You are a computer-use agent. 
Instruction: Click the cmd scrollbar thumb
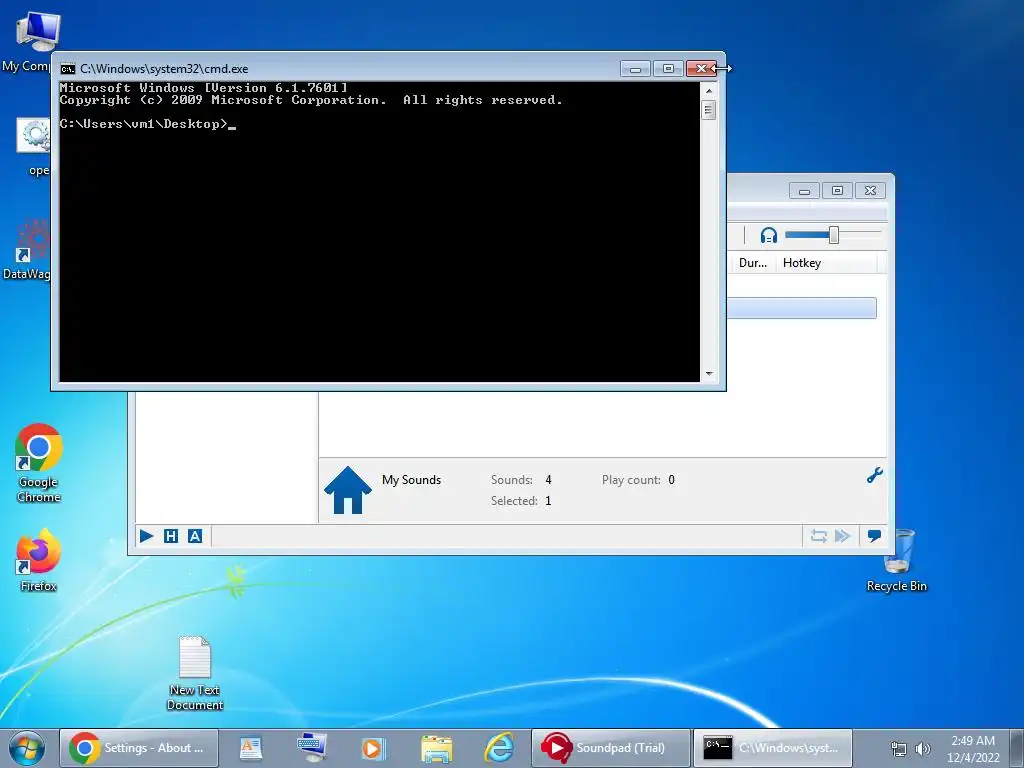(709, 109)
